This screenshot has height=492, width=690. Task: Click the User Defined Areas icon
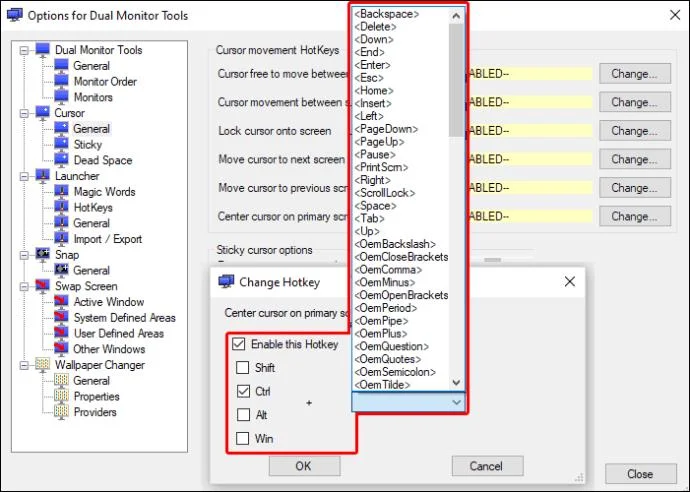(61, 333)
